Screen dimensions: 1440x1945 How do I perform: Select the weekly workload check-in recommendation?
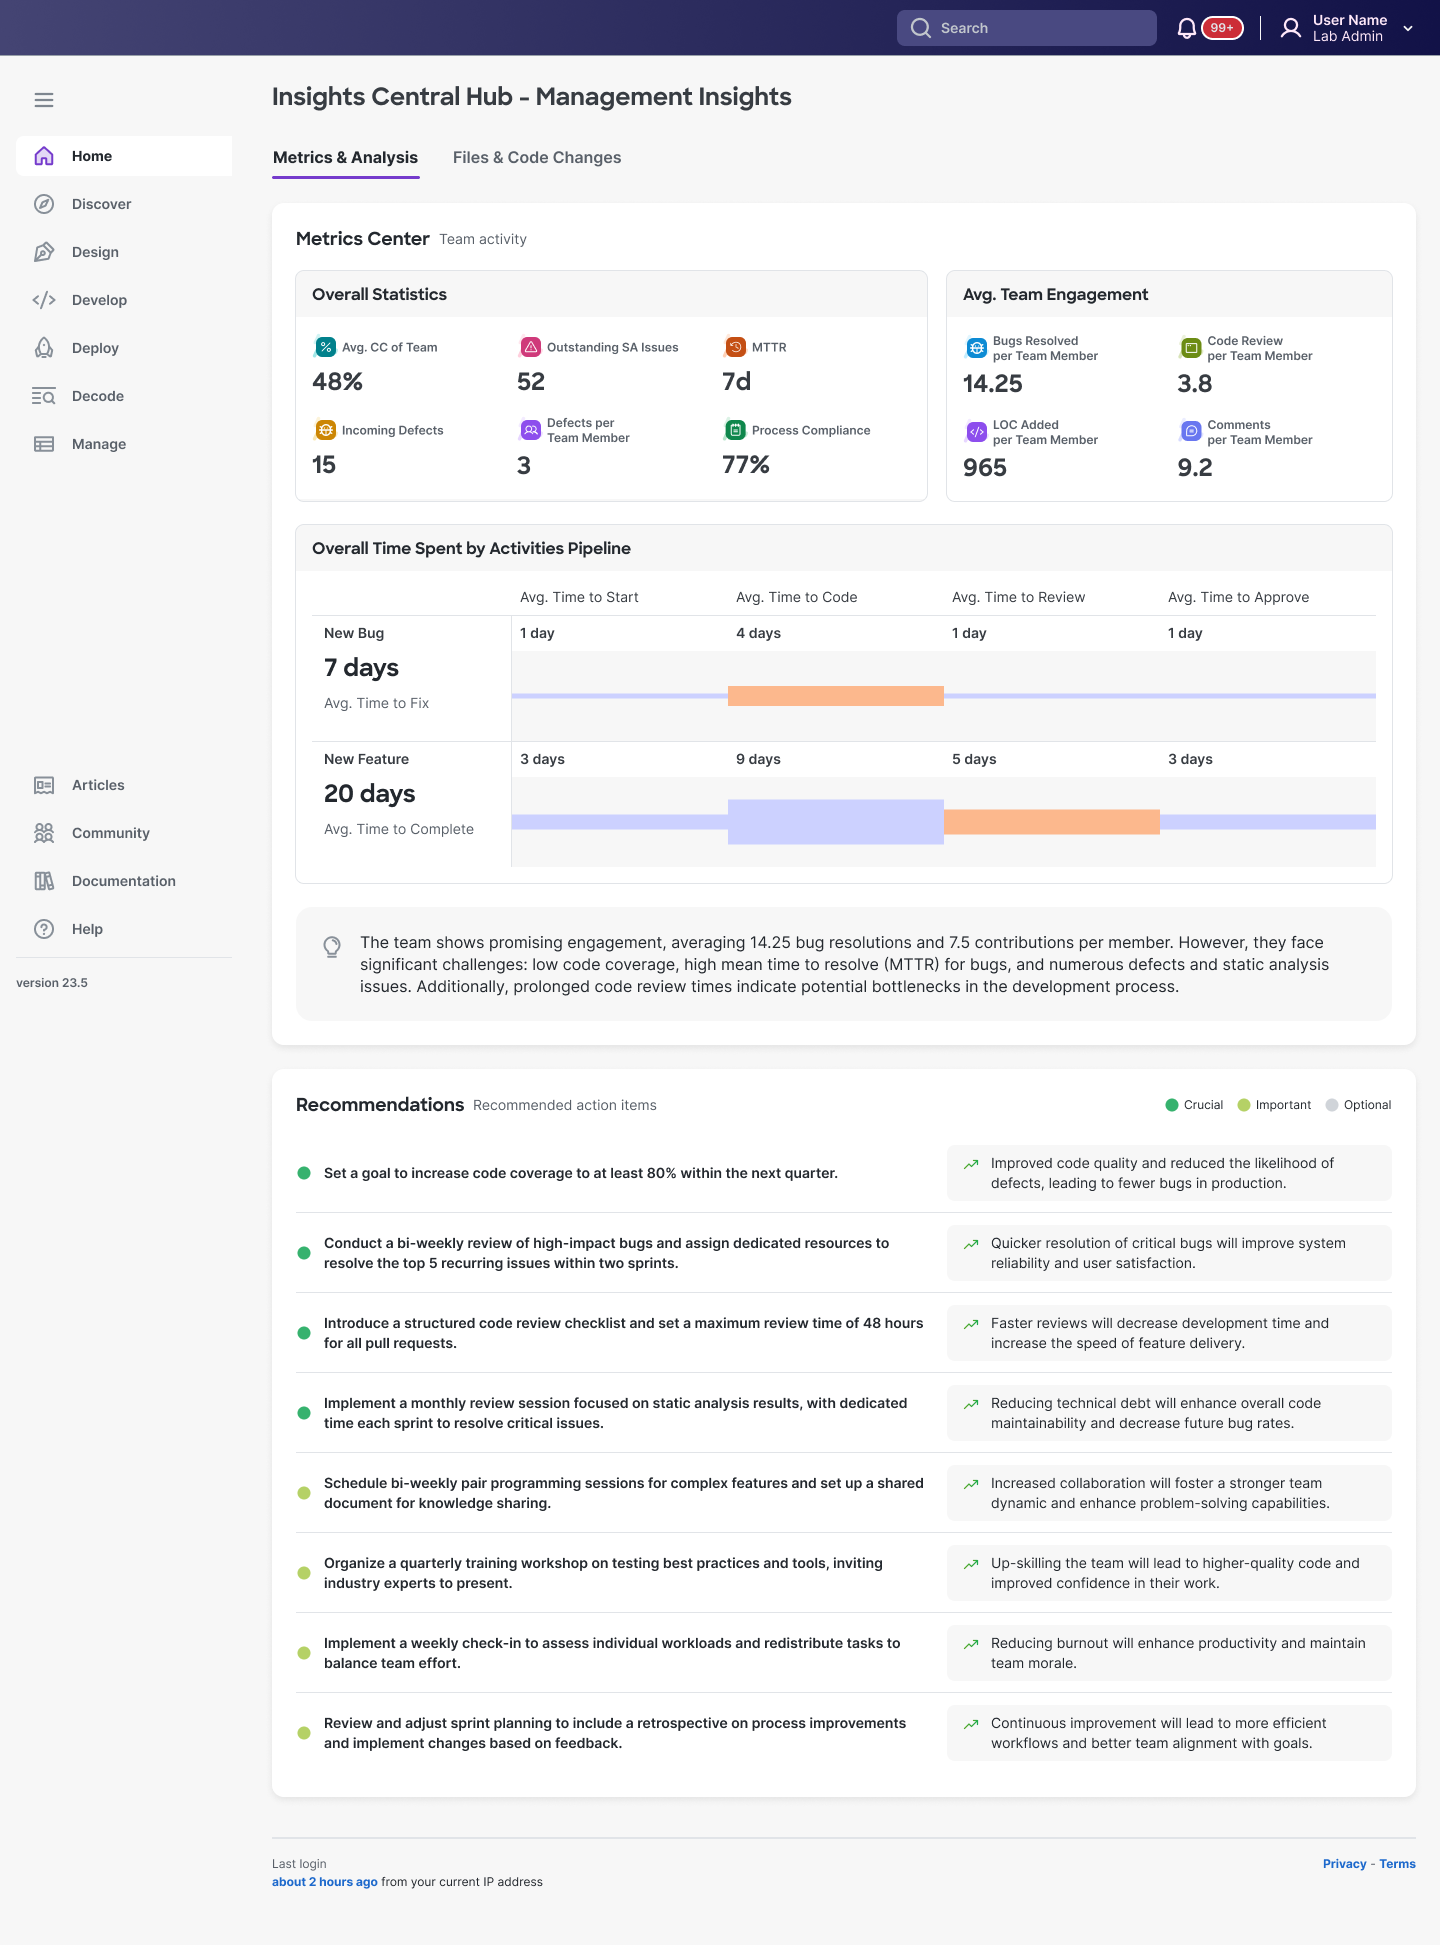(x=612, y=1653)
